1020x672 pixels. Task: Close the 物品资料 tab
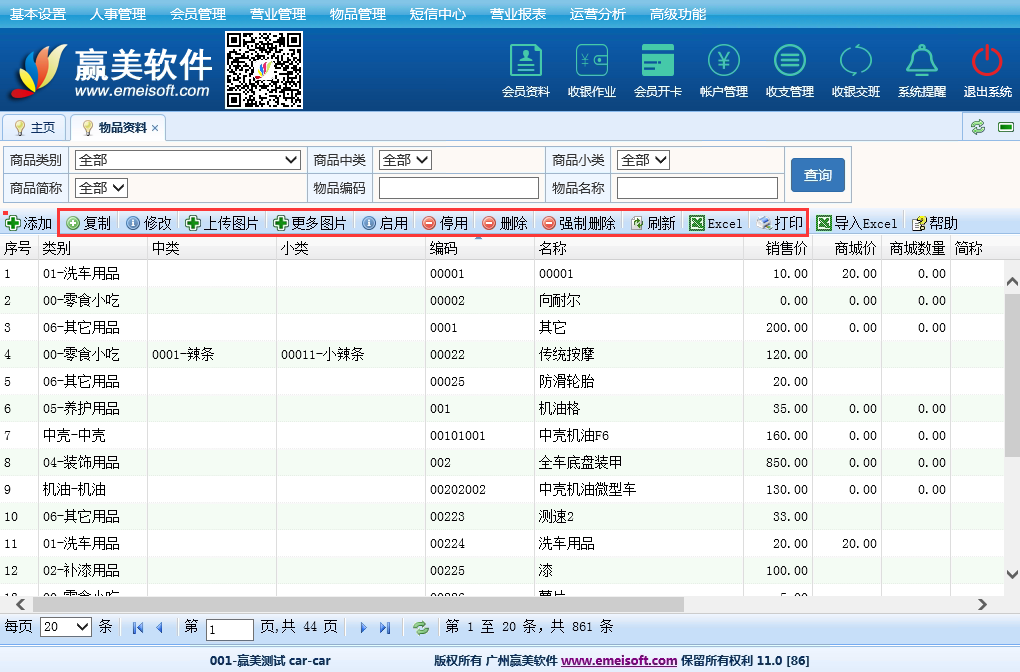pyautogui.click(x=155, y=128)
